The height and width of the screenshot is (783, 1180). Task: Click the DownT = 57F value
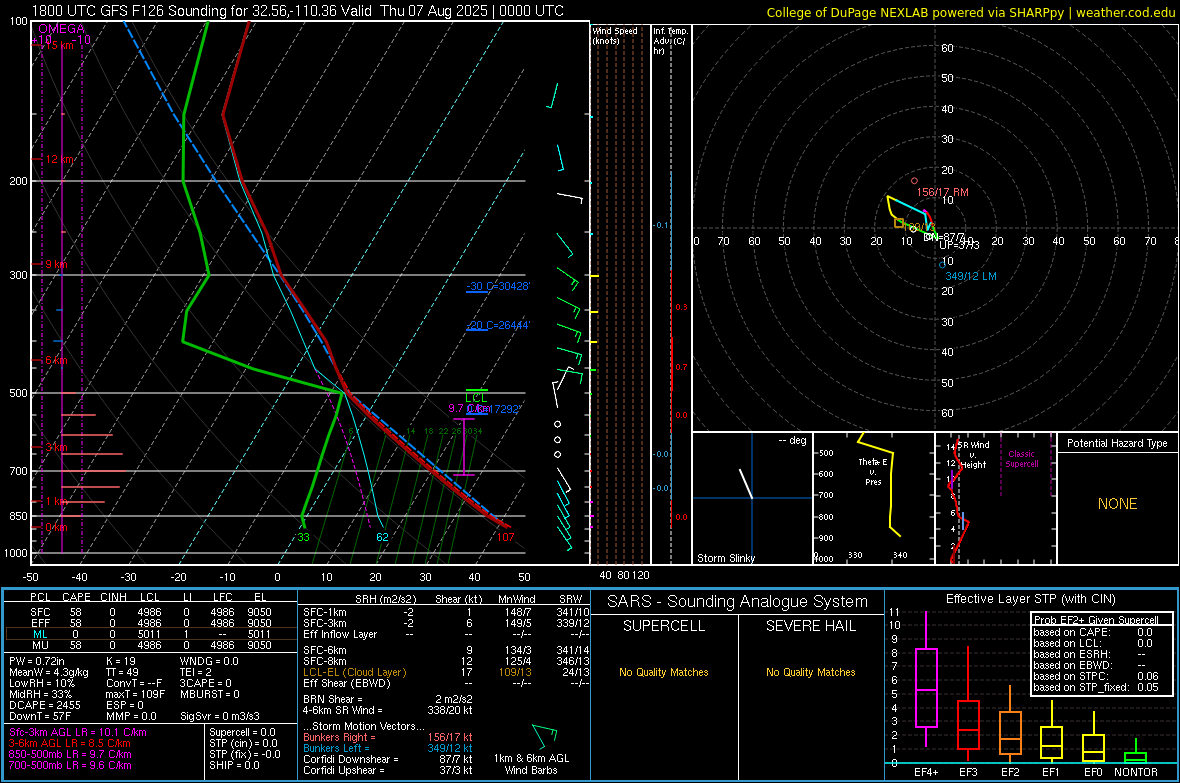(x=41, y=716)
